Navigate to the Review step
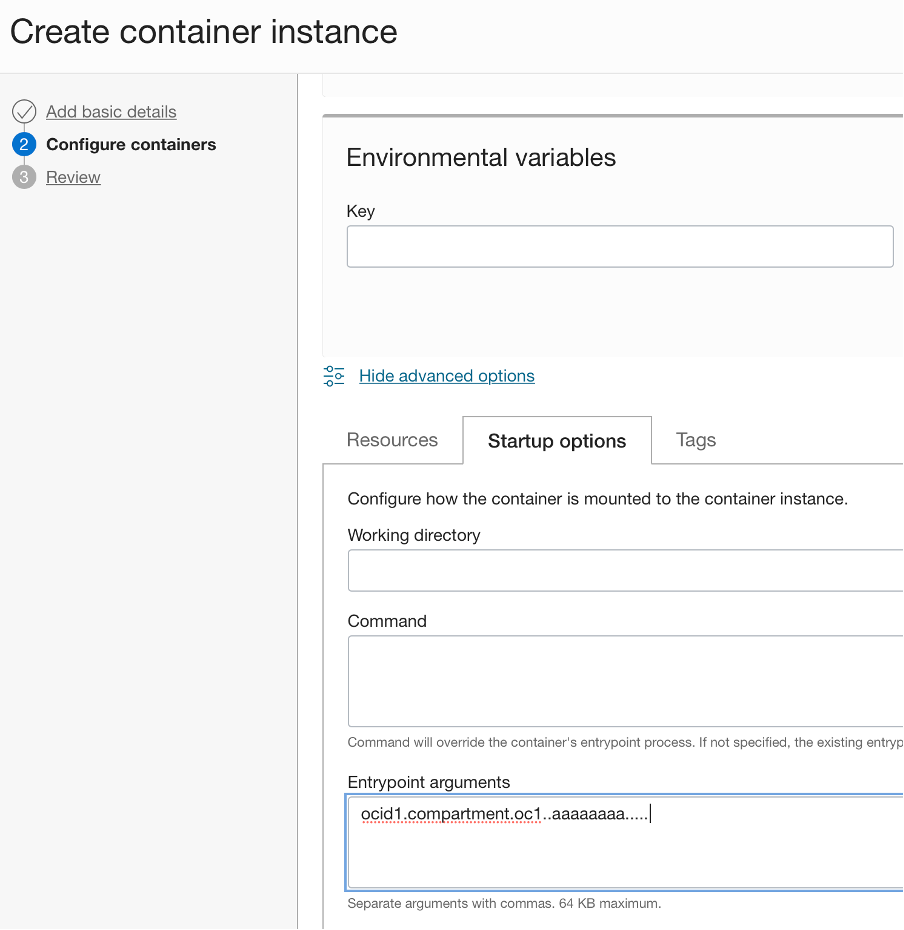 coord(73,177)
